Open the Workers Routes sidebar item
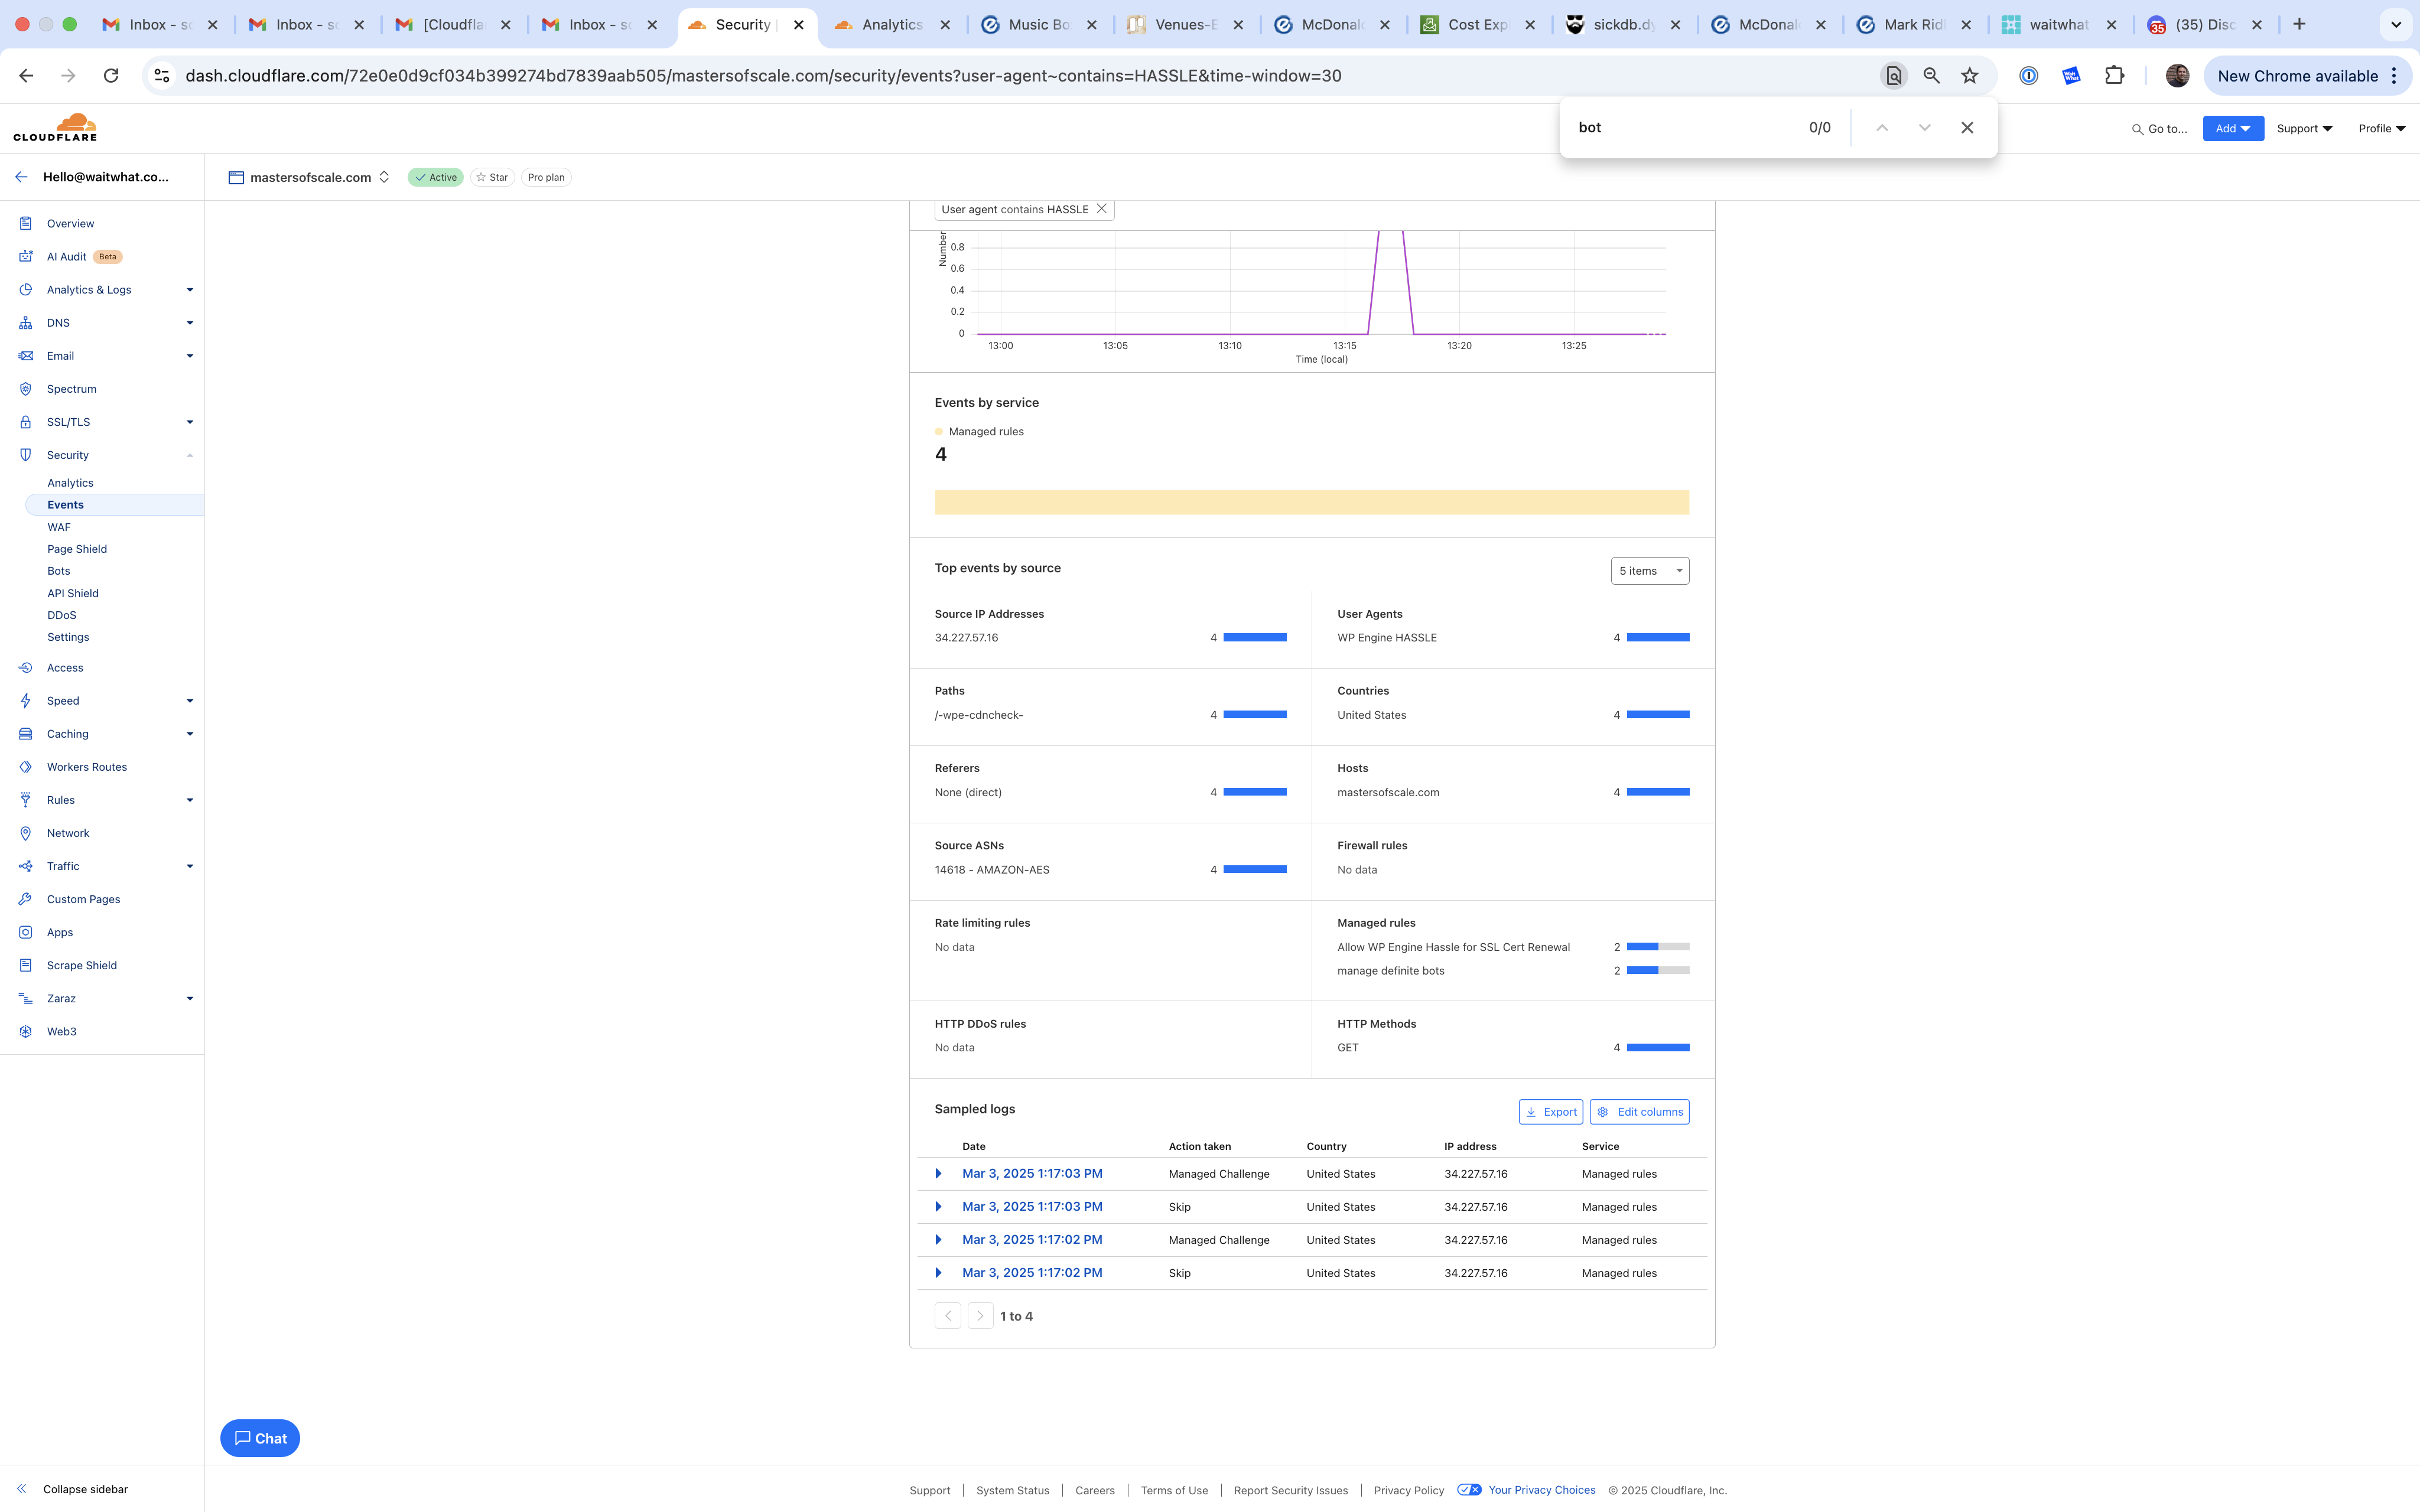2420x1512 pixels. coord(87,767)
